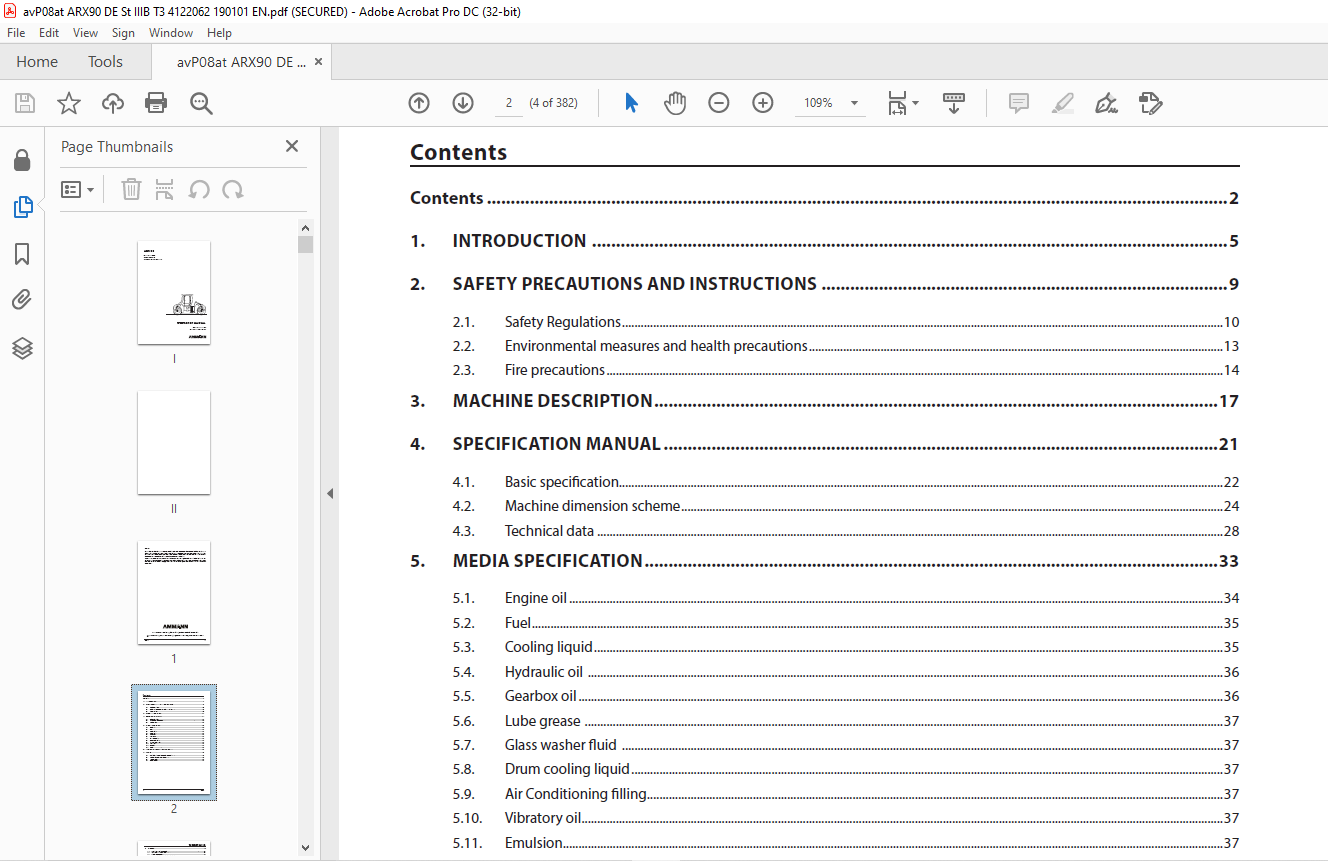Switch to the Home tab
1328x861 pixels.
coord(37,62)
